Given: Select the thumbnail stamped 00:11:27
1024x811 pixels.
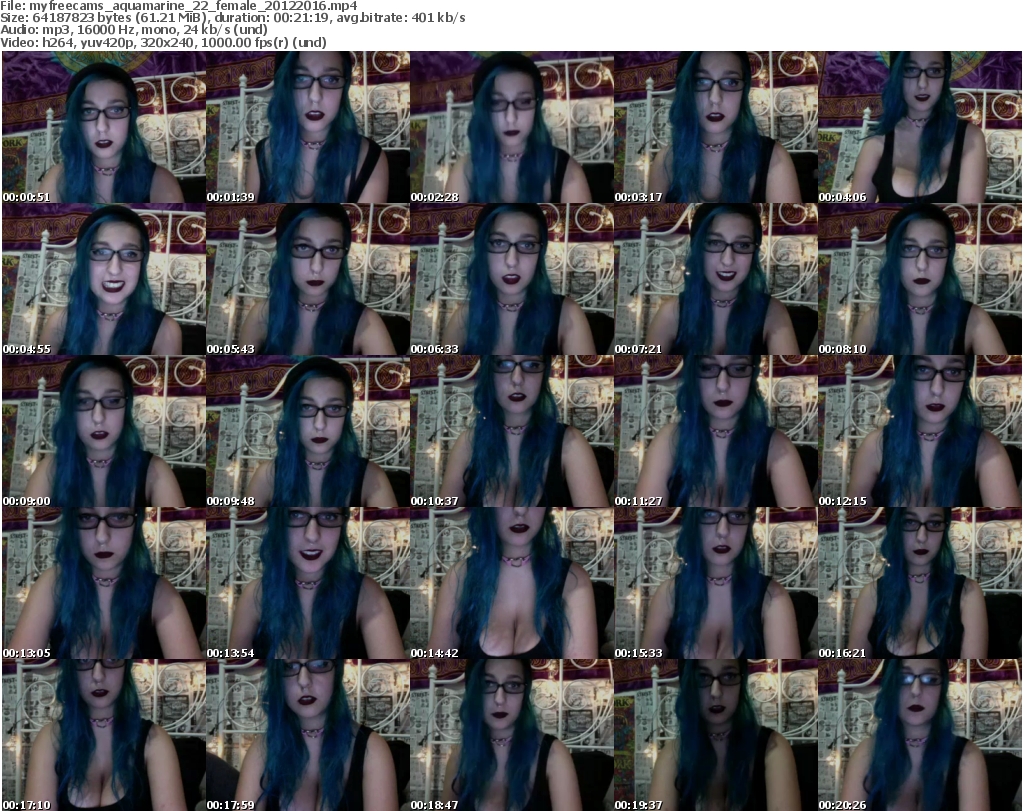Looking at the screenshot, I should (x=715, y=431).
